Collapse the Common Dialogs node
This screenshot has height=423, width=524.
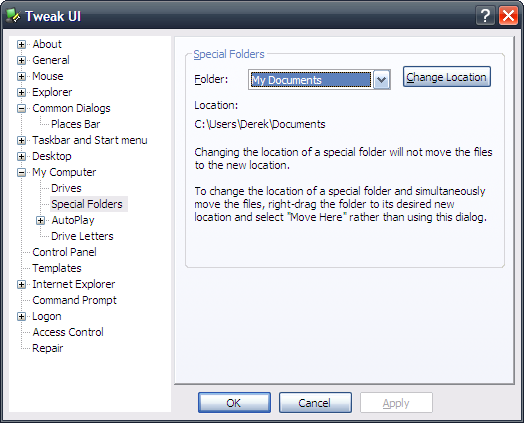click(x=21, y=109)
